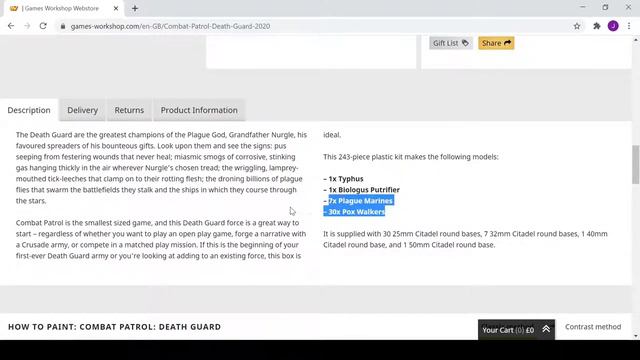Open the Delivery tab
Image resolution: width=640 pixels, height=360 pixels.
tap(82, 110)
